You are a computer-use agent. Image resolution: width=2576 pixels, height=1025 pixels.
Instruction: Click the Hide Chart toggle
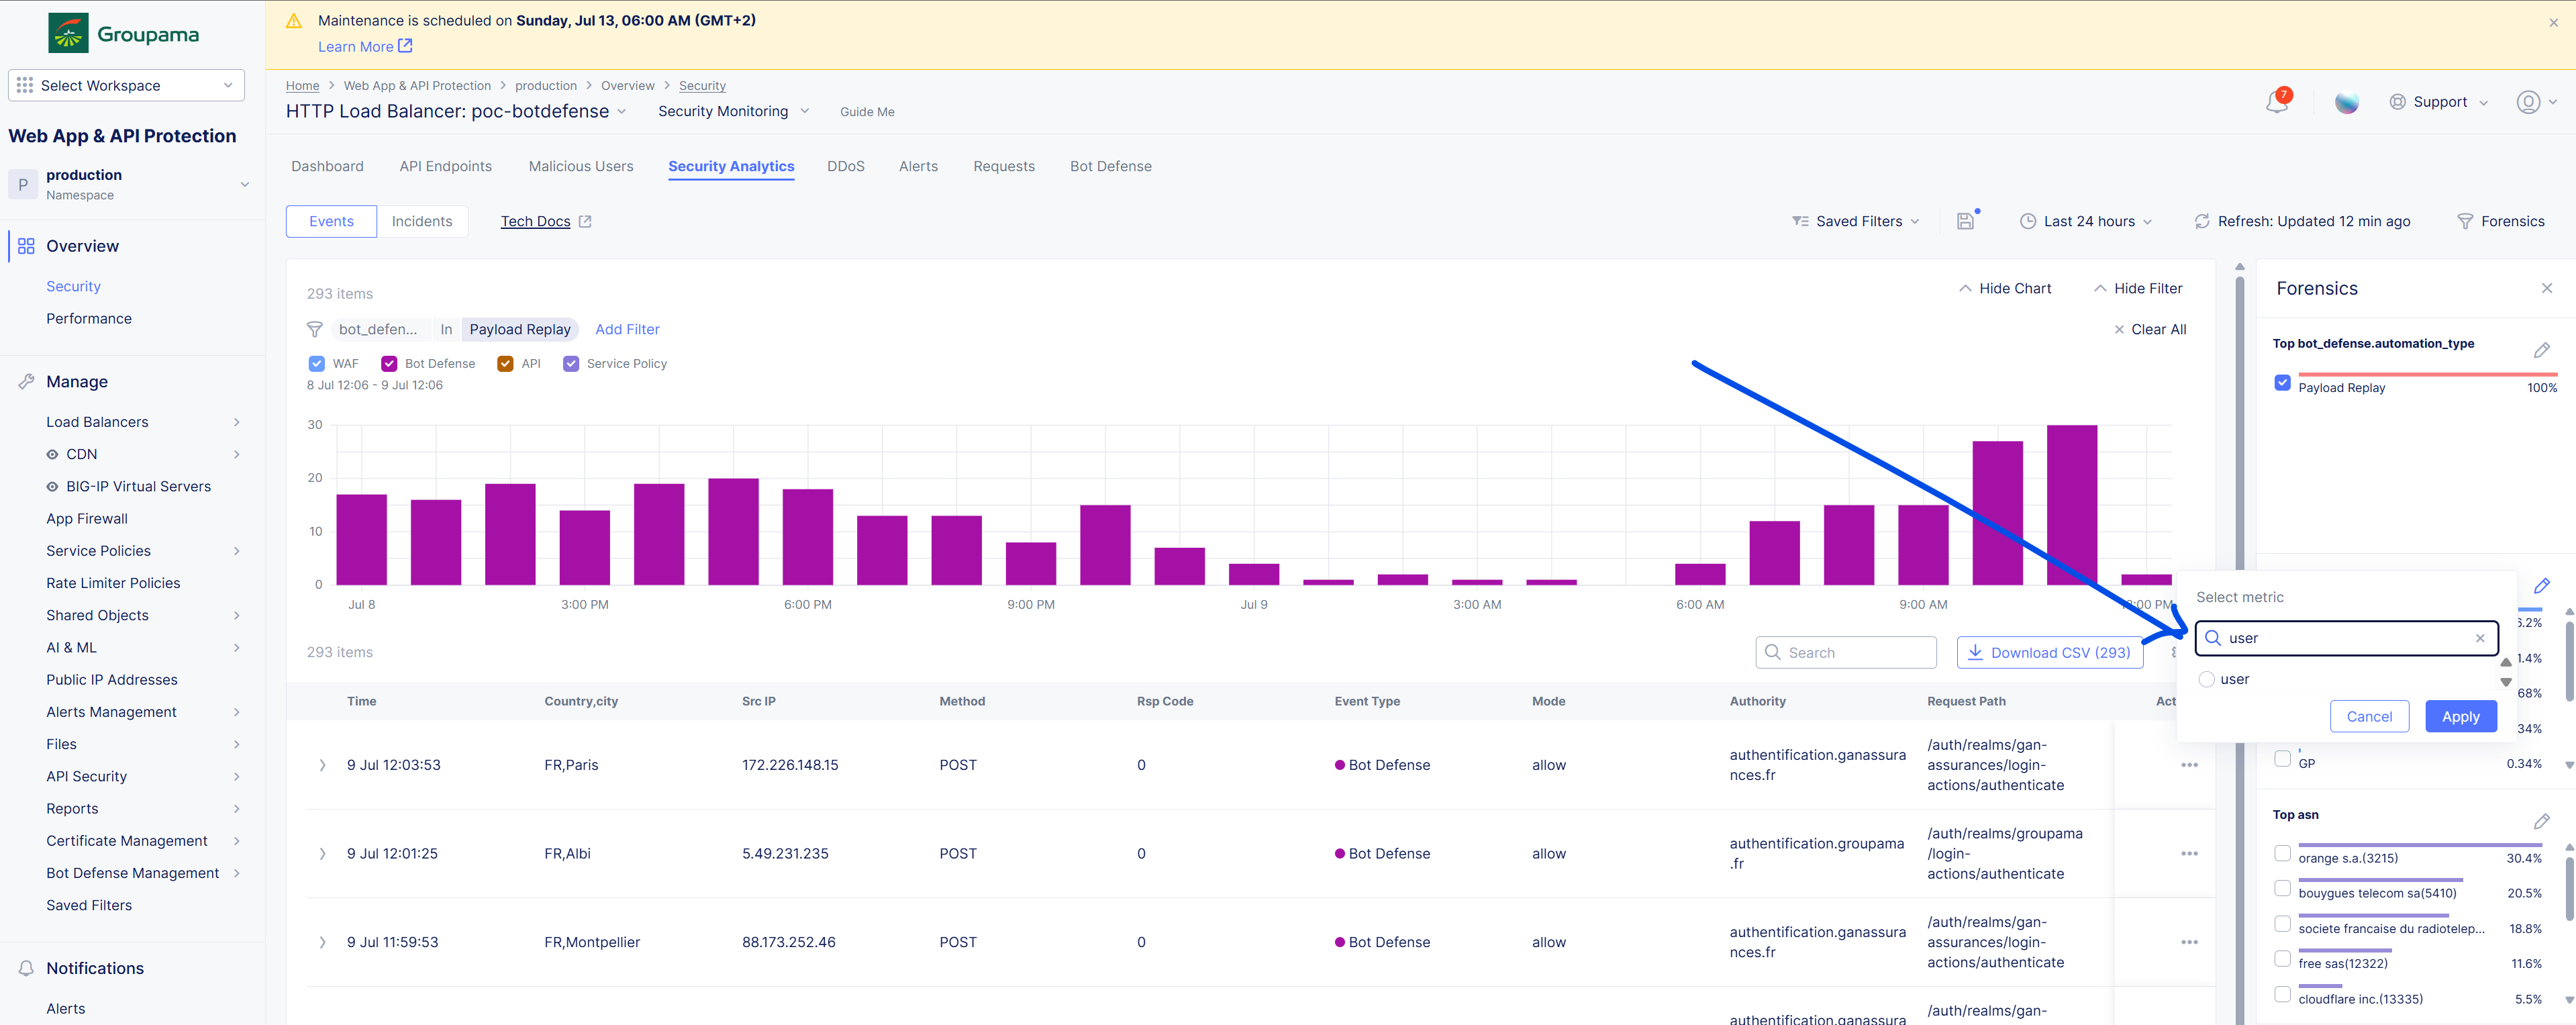pos(2004,288)
